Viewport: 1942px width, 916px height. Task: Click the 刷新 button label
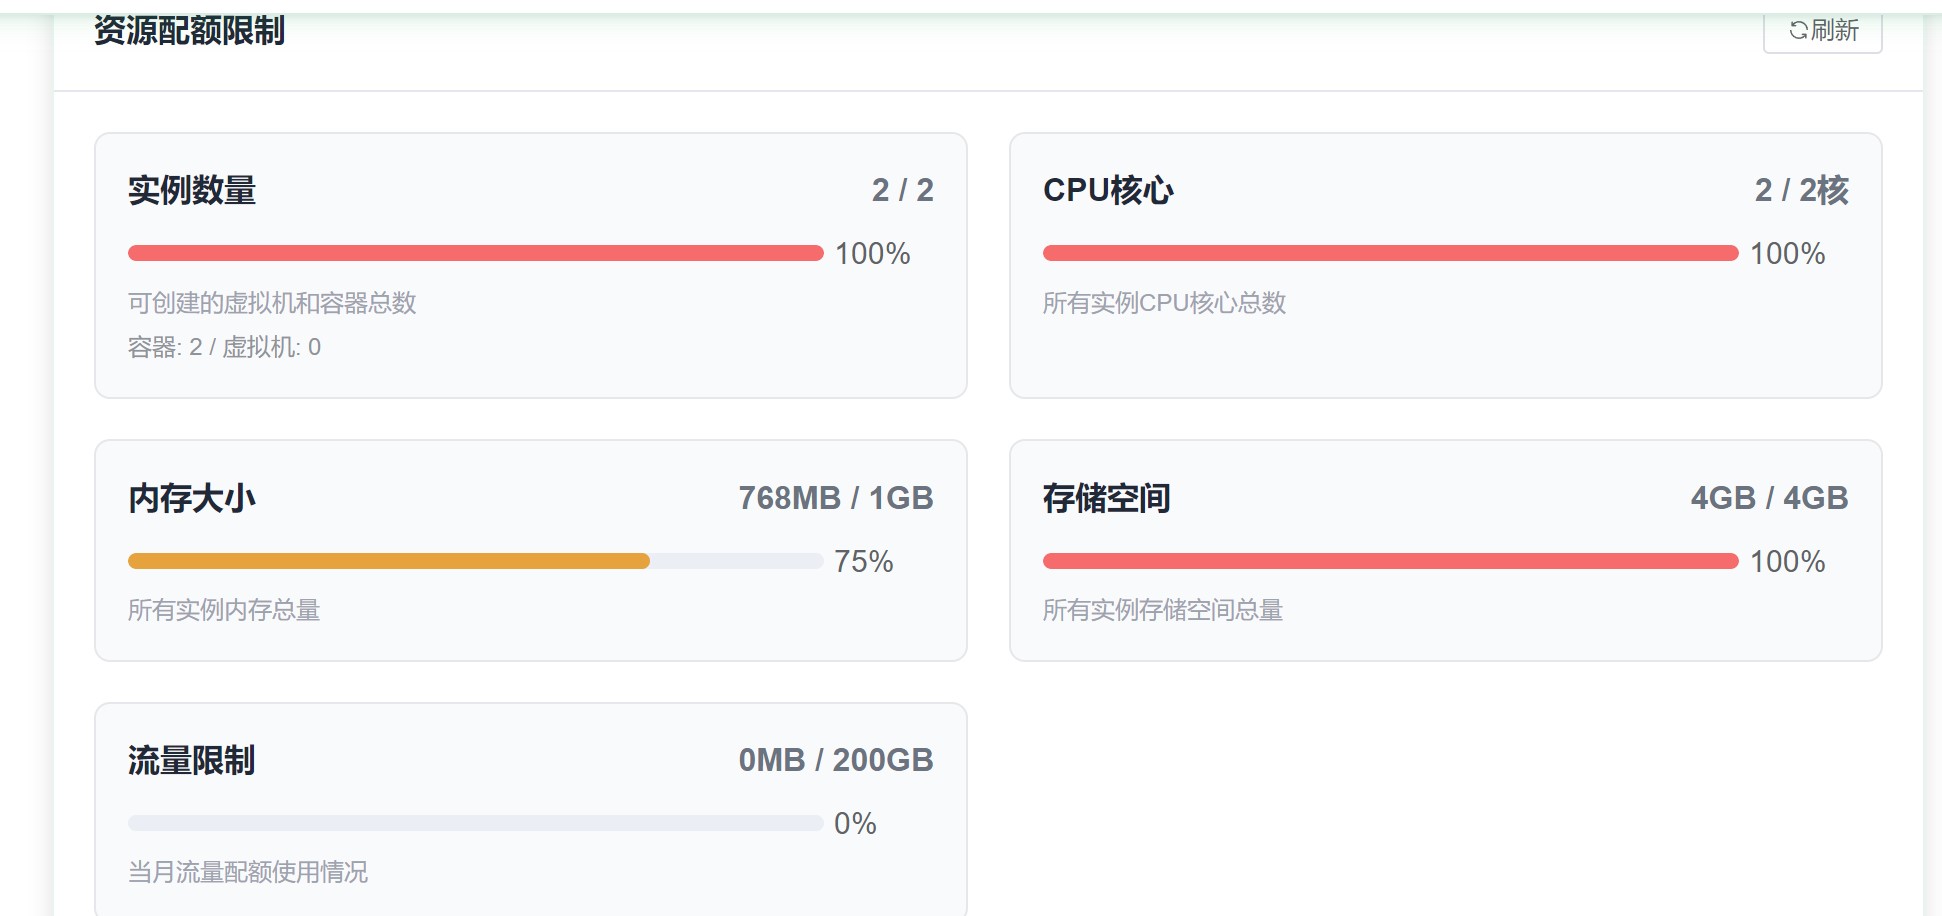click(1835, 30)
